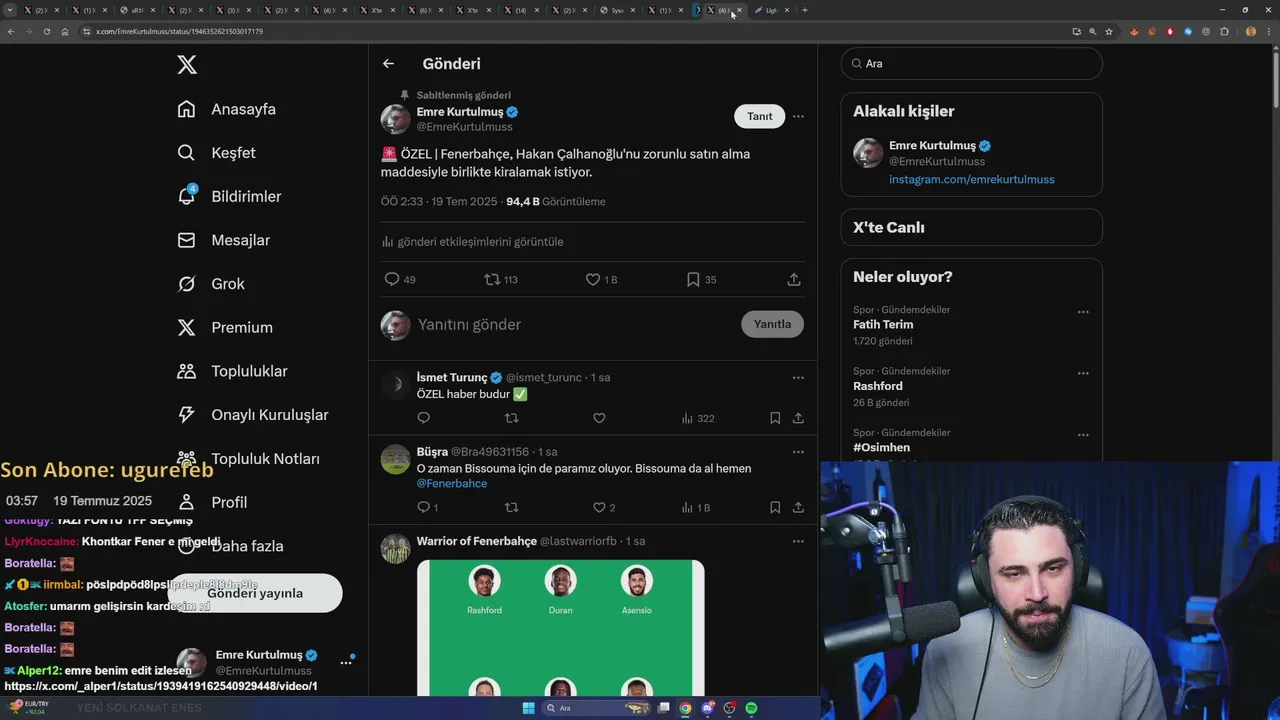Open Keşfet from the sidebar
The image size is (1280, 720).
click(216, 153)
